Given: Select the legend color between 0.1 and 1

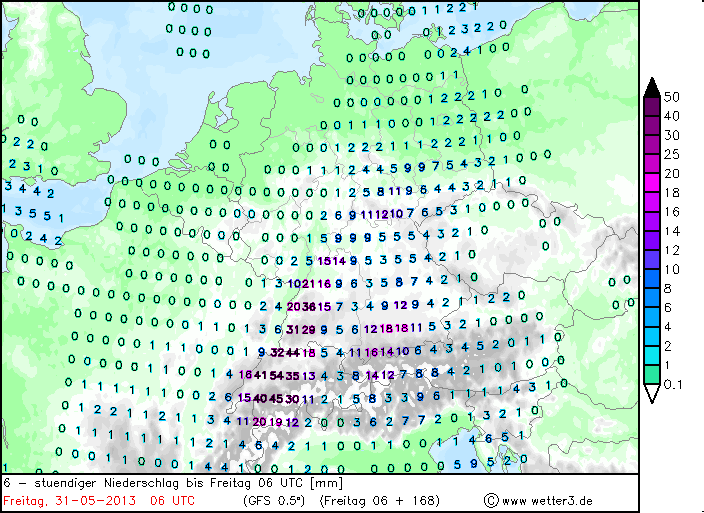Looking at the screenshot, I should click(652, 374).
